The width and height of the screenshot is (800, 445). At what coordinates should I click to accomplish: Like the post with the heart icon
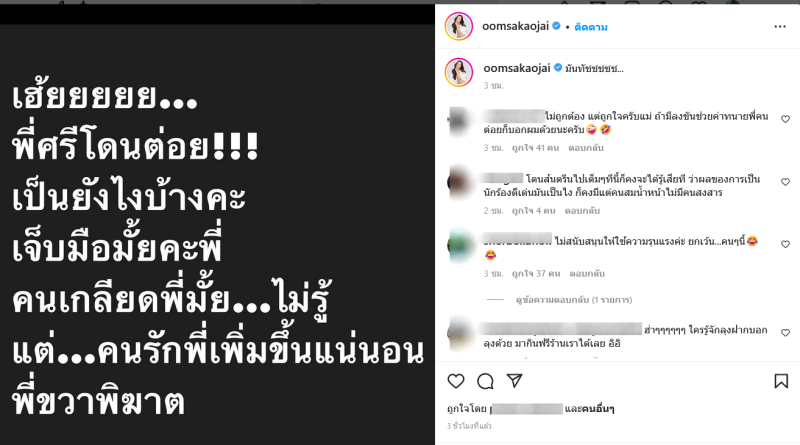pos(456,381)
